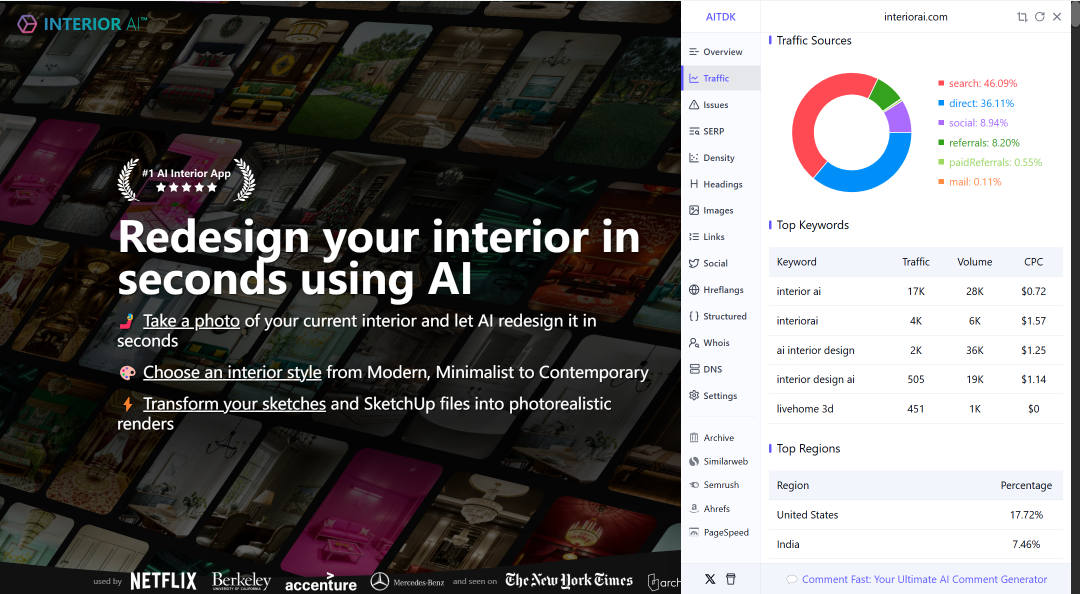Click Choose an interior style link
Viewport: 1080px width, 594px height.
(x=232, y=372)
